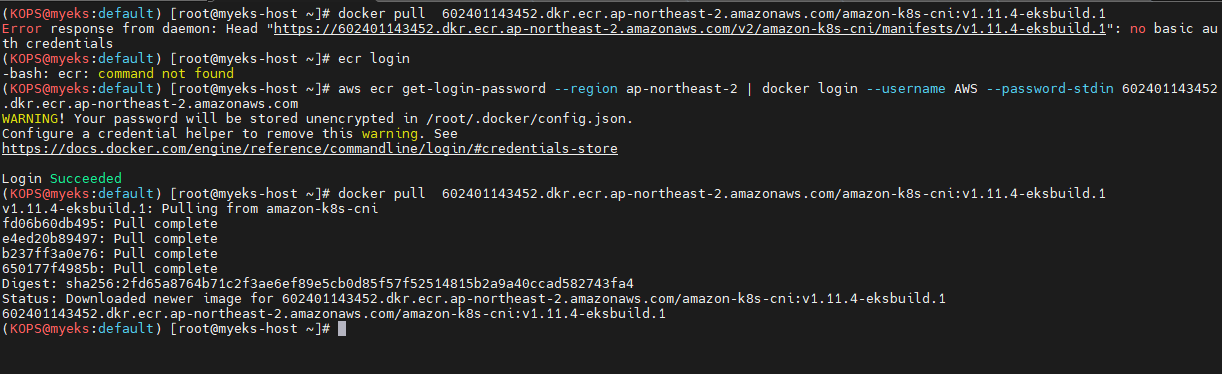Click layer 650177f4985b Pull complete line
The width and height of the screenshot is (1222, 374).
pos(110,268)
